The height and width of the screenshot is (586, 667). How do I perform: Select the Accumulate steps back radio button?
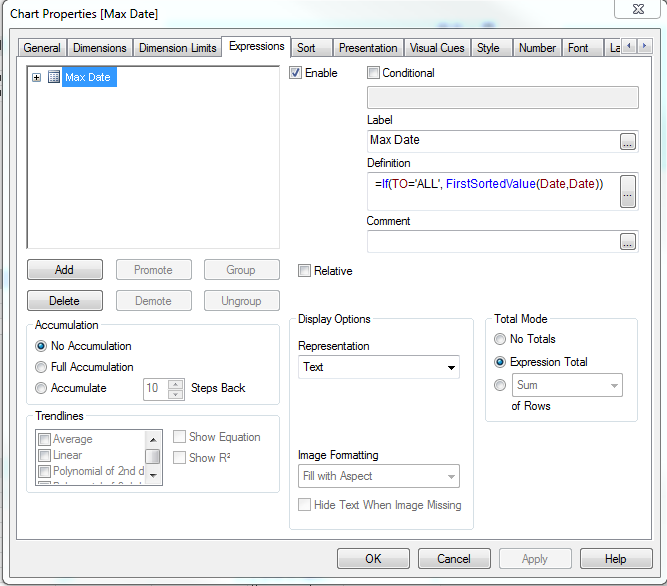pyautogui.click(x=41, y=388)
